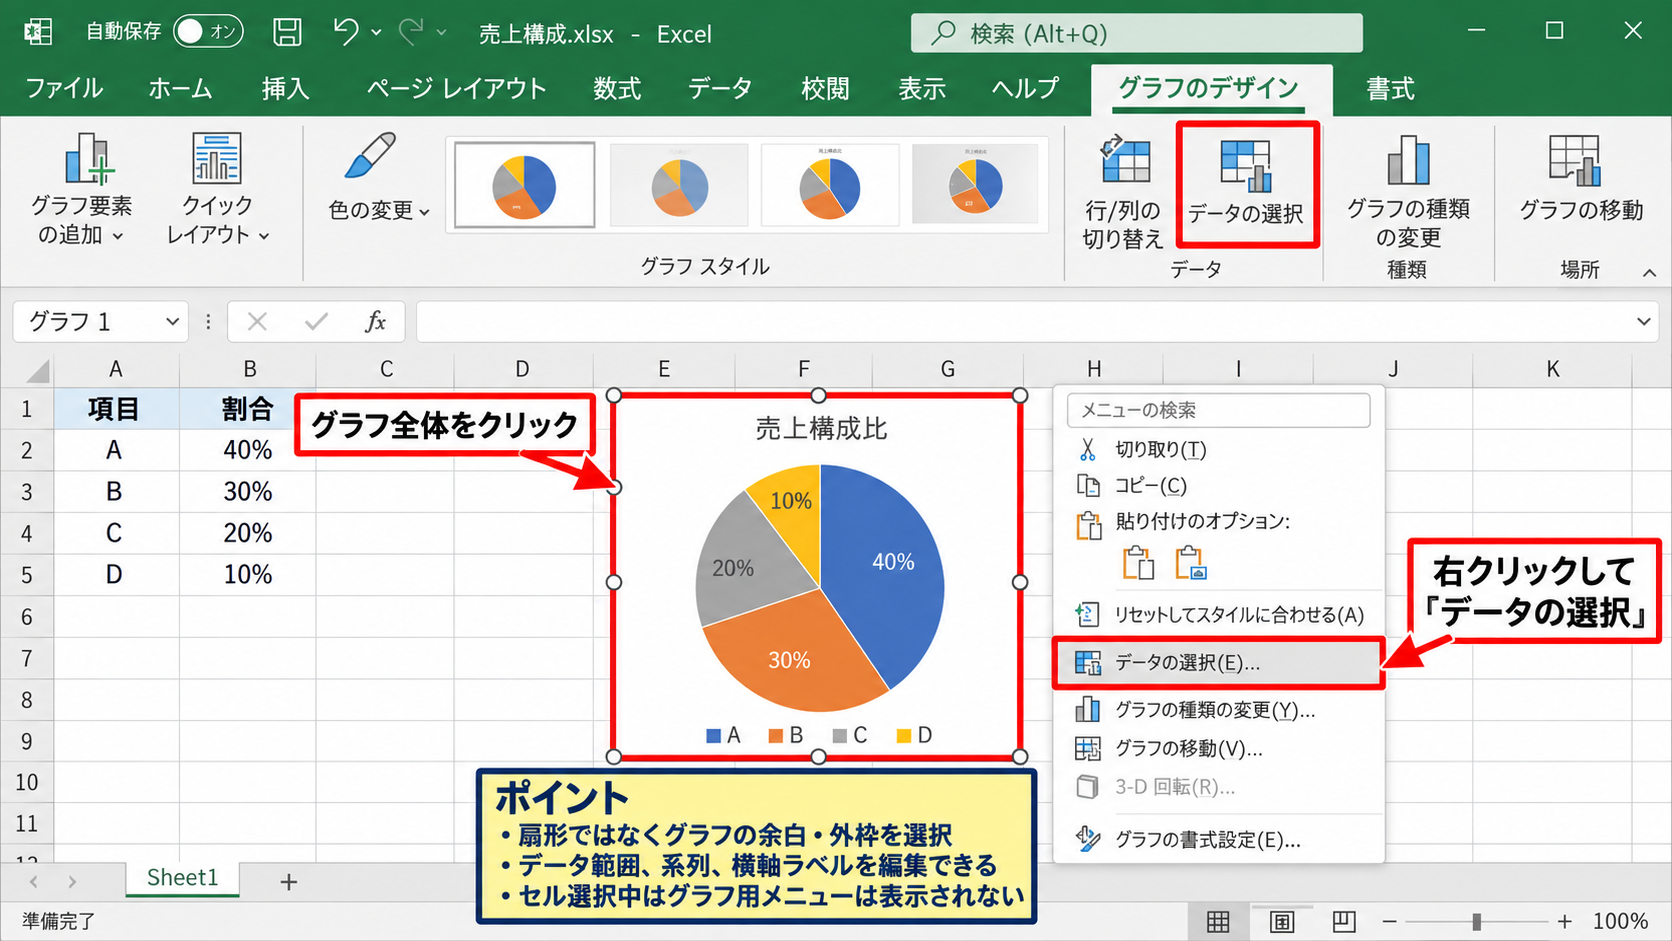Choose 切り取り(T) from context menu
Viewport: 1672px width, 941px height.
1218,450
